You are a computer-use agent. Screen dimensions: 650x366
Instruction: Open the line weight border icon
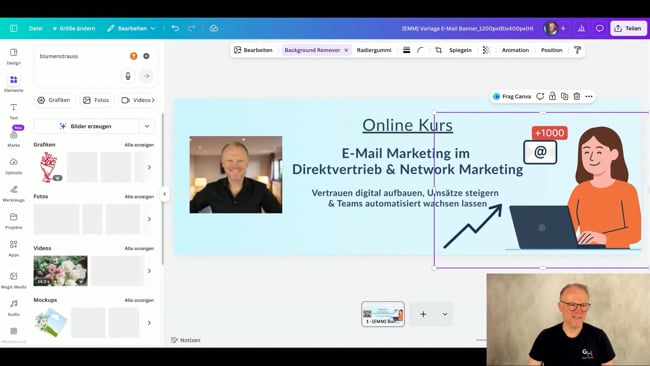[406, 50]
